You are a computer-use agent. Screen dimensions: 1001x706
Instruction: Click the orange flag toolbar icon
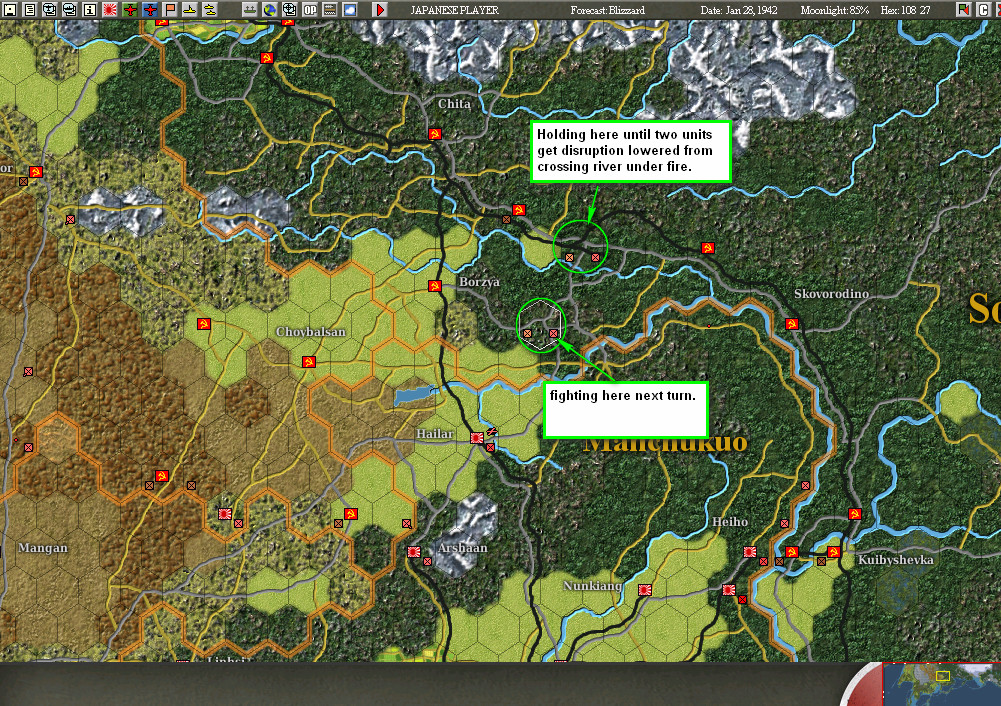[170, 10]
